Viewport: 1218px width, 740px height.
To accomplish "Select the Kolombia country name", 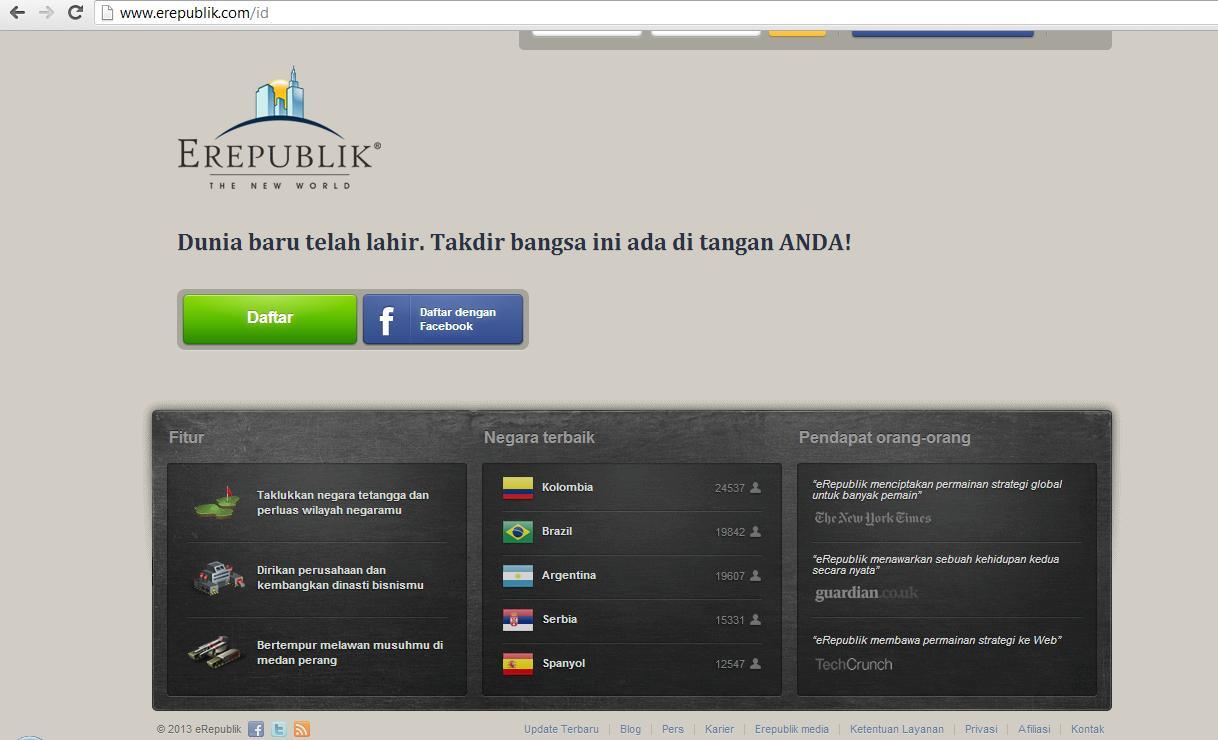I will tap(567, 487).
